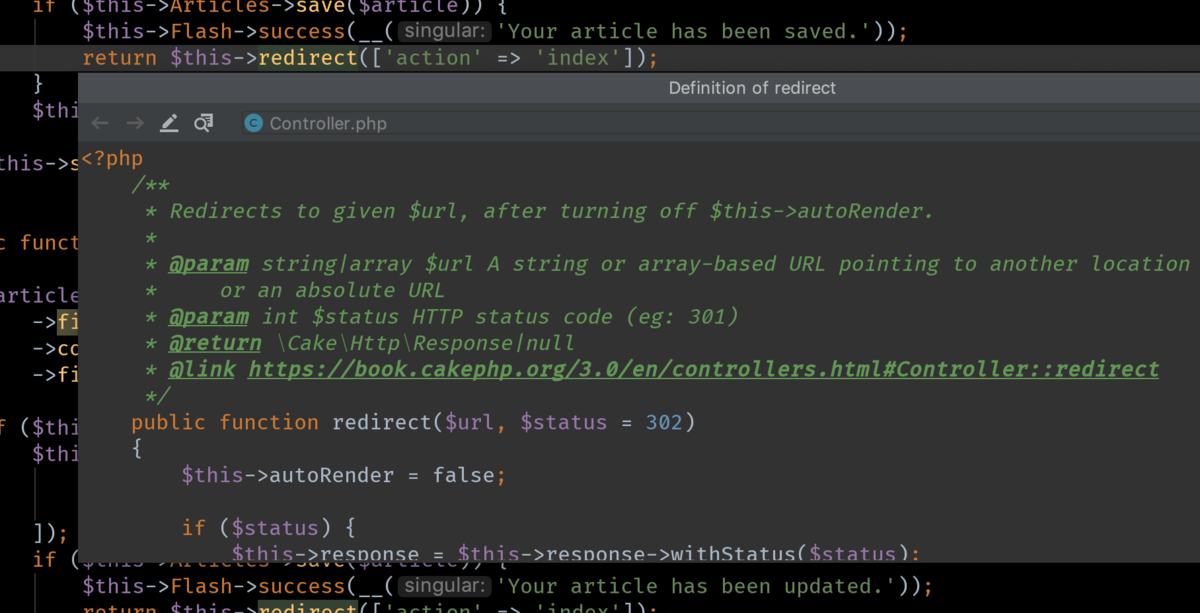Click the highlighted redirect call after 'has been saved'

308,58
